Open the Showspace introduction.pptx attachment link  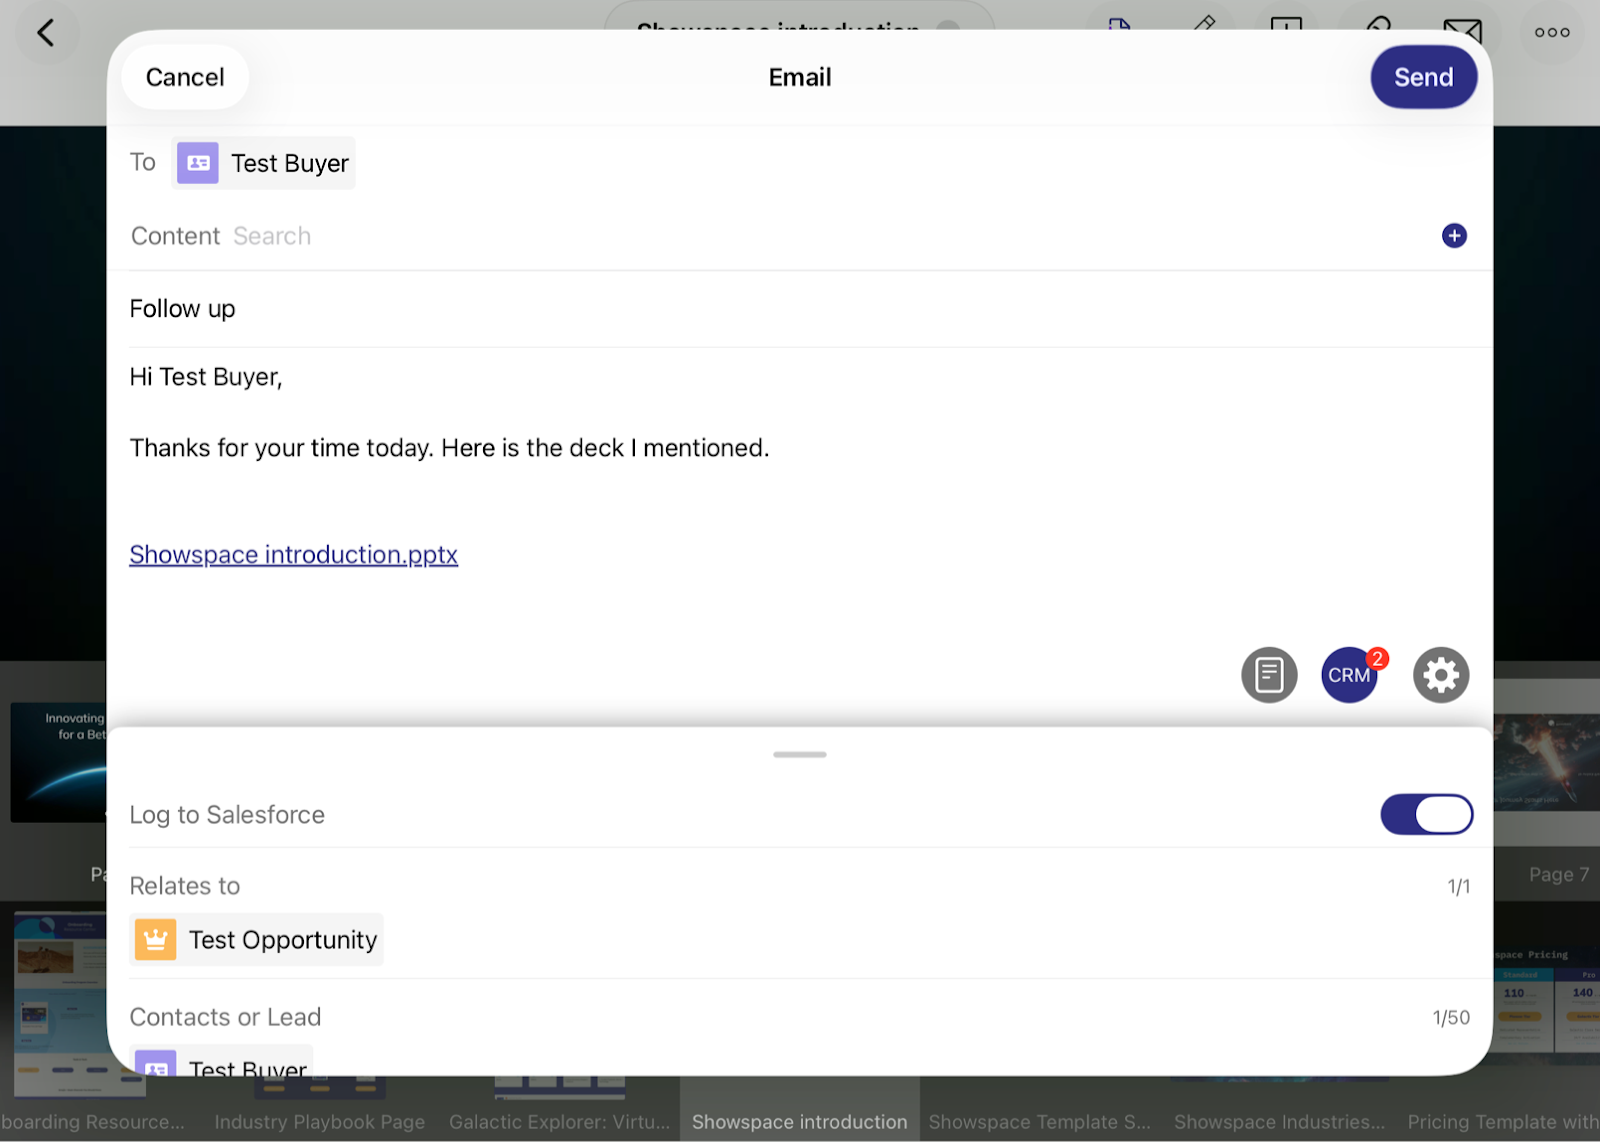(x=292, y=554)
